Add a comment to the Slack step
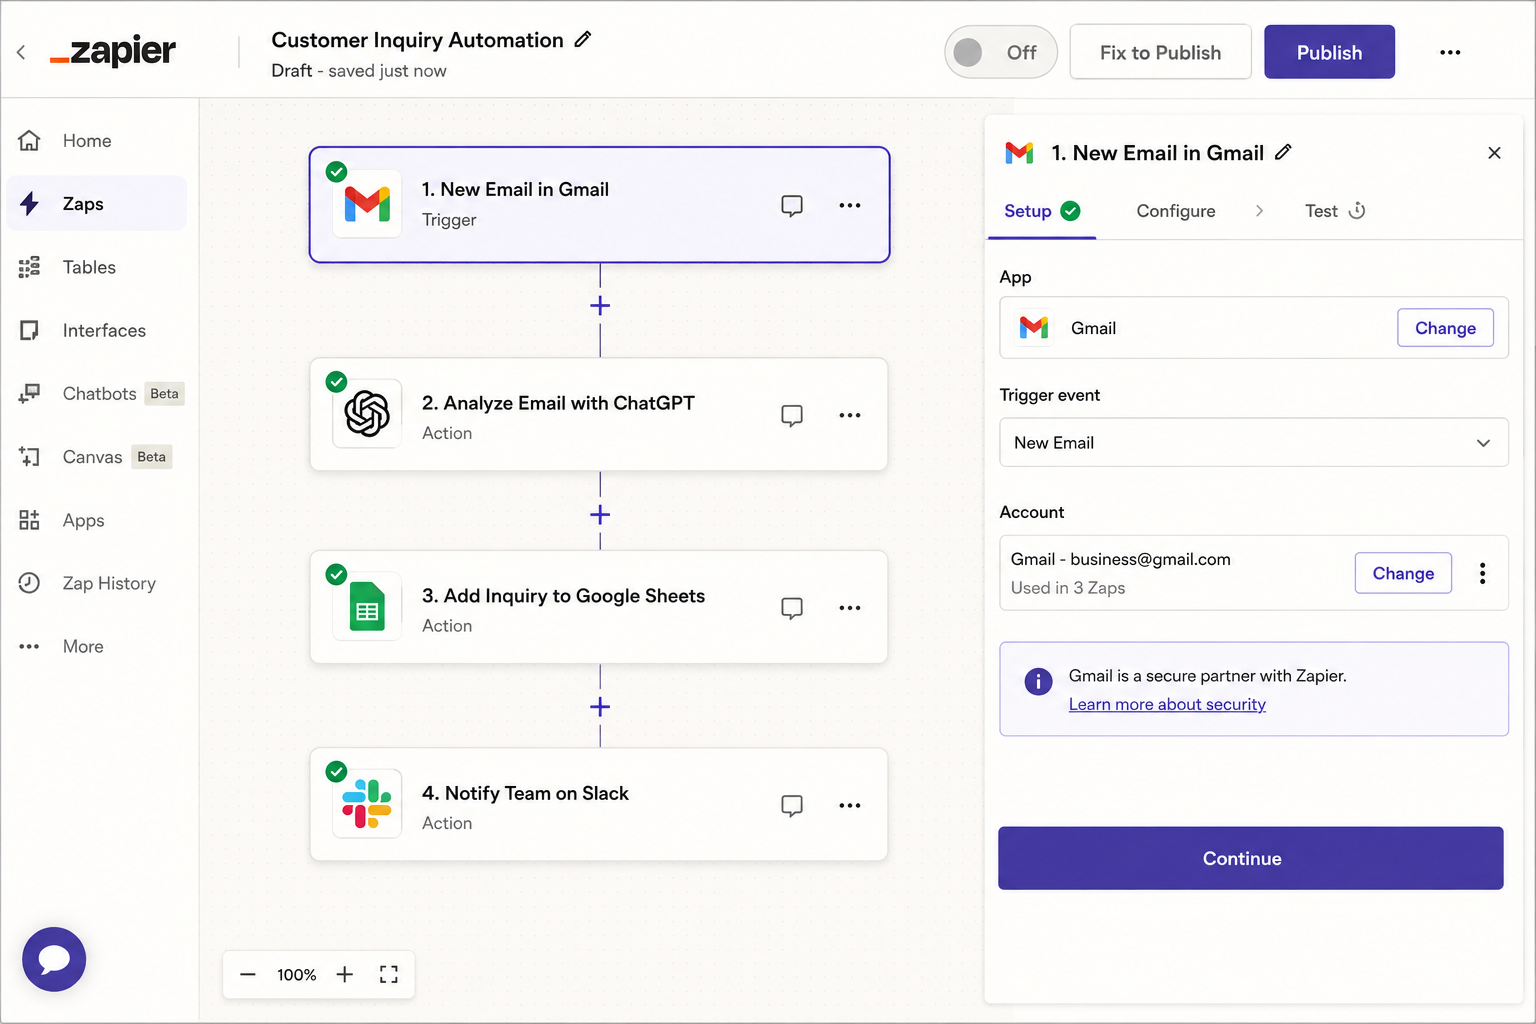The width and height of the screenshot is (1536, 1024). [792, 806]
